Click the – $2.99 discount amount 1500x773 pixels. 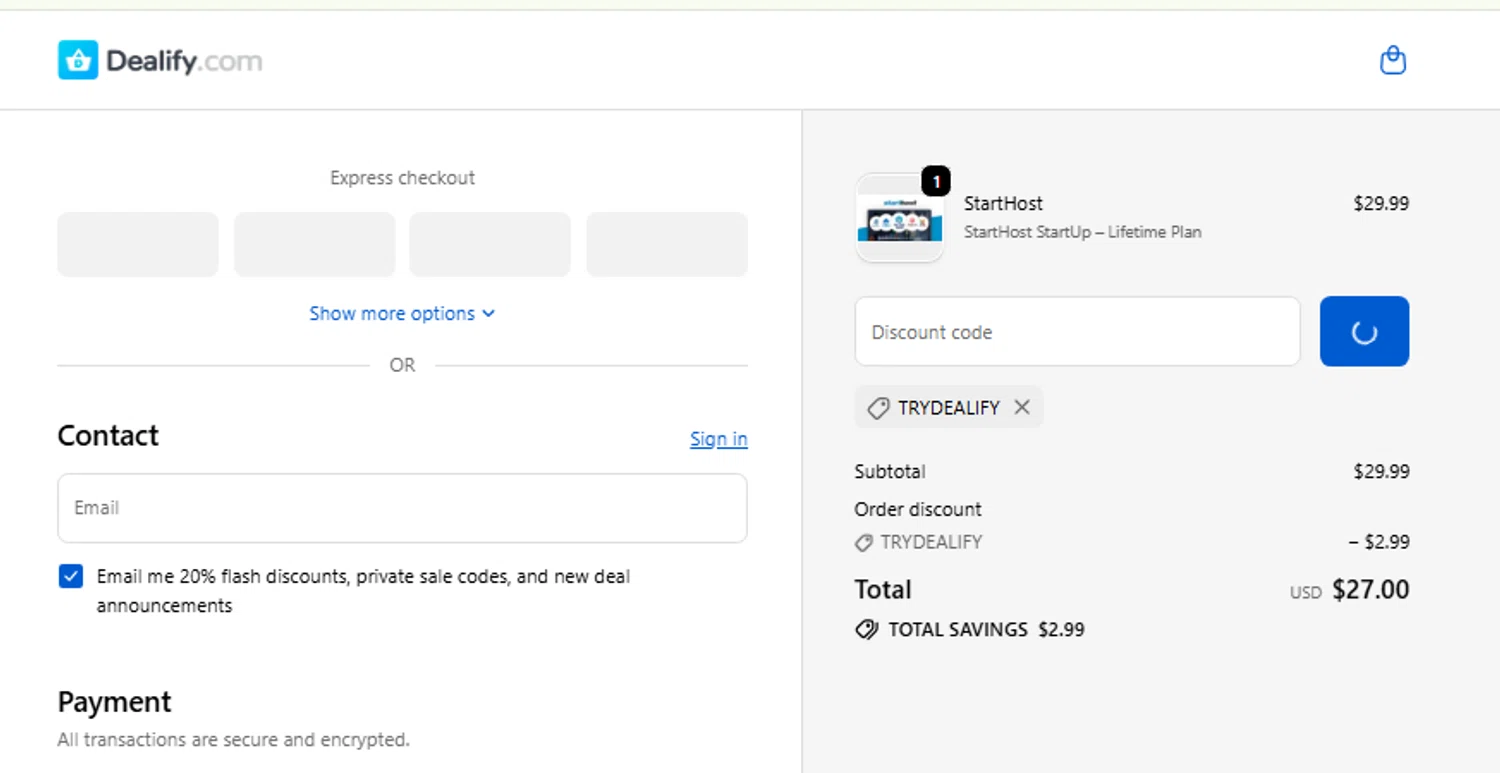(1379, 542)
